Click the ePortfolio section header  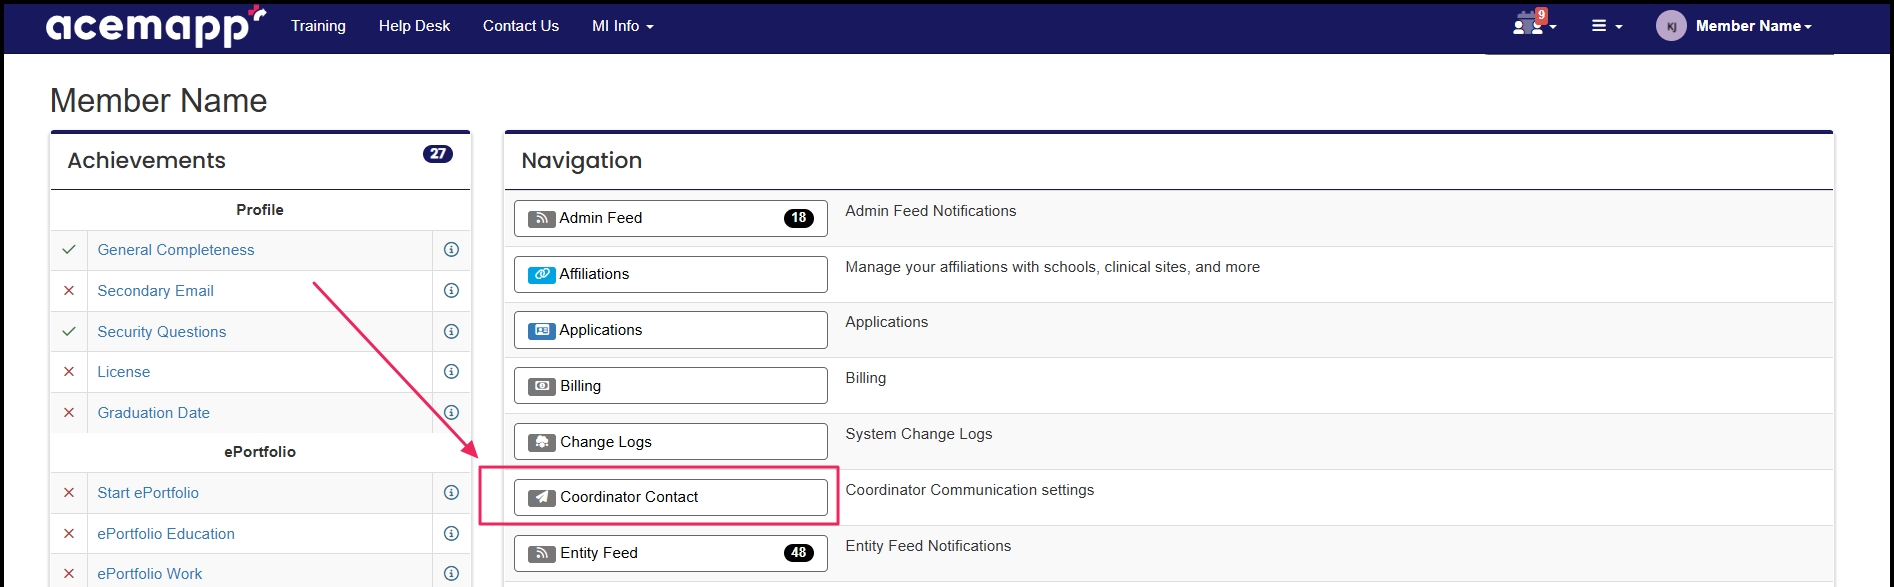(260, 452)
